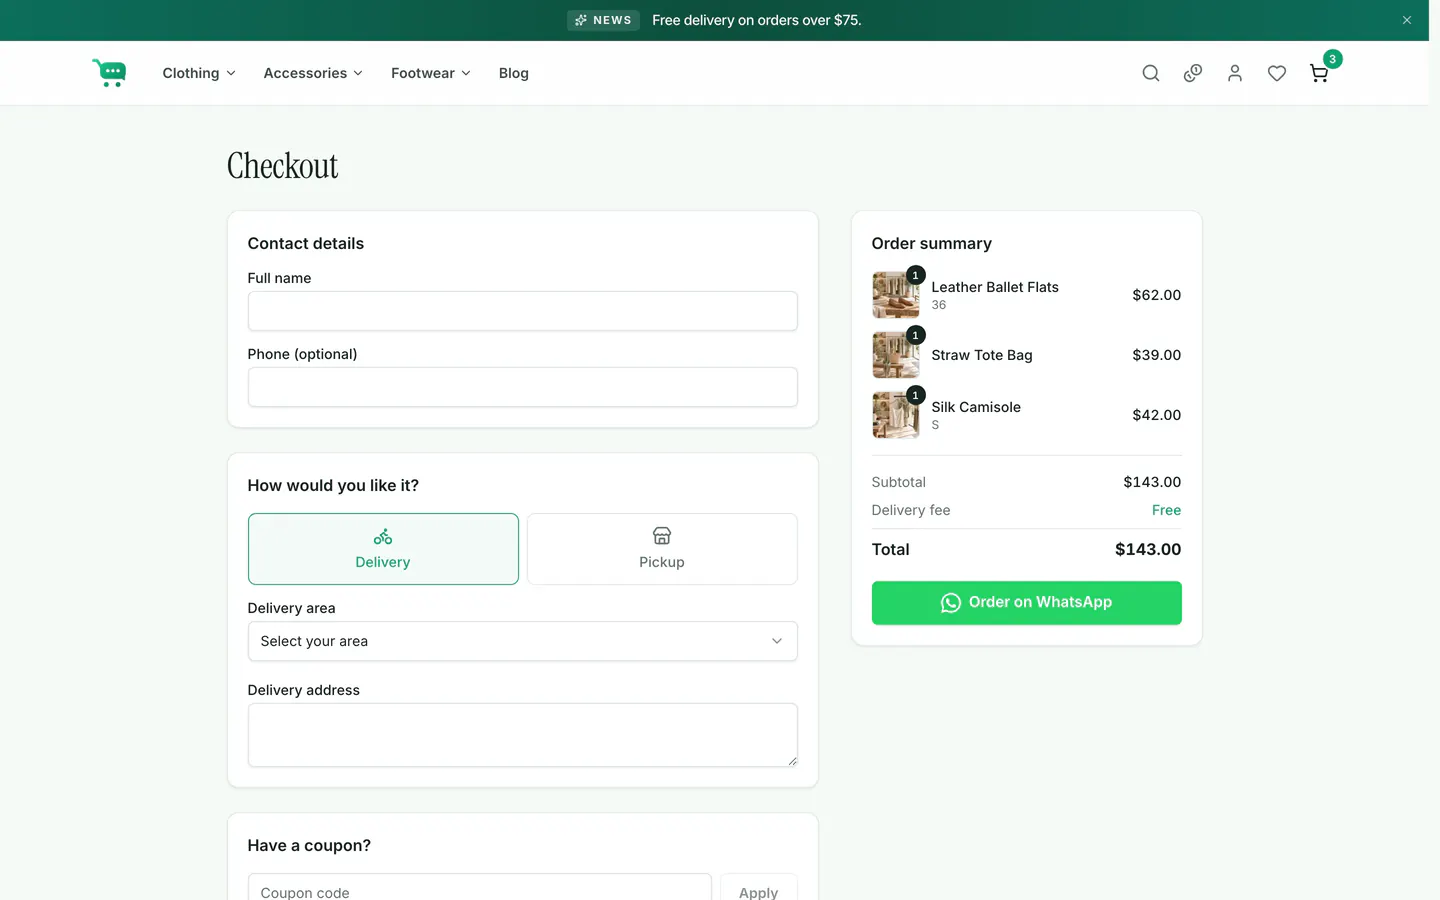This screenshot has width=1440, height=900.
Task: Expand the Accessories menu
Action: [313, 73]
